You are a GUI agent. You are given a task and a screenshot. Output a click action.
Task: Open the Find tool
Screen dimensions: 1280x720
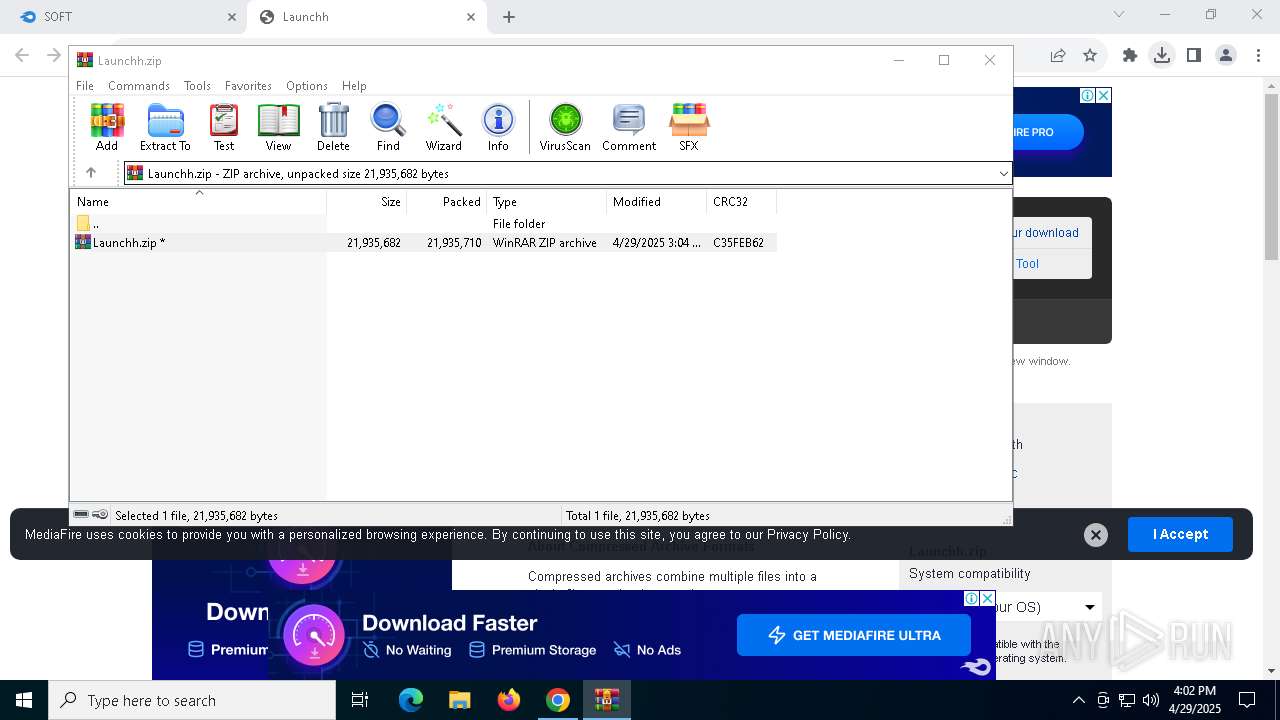point(388,127)
